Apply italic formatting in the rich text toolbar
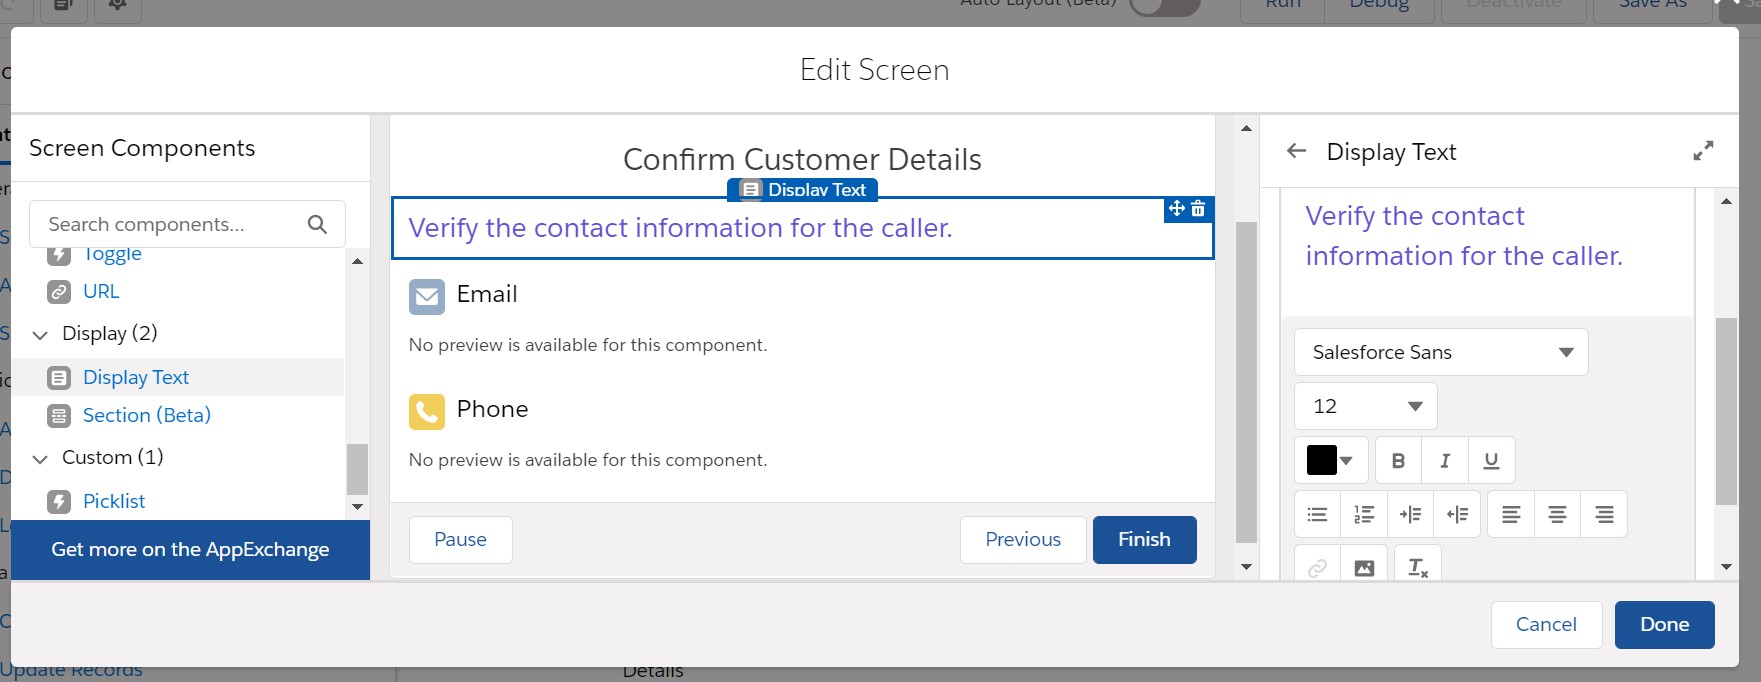 tap(1444, 461)
